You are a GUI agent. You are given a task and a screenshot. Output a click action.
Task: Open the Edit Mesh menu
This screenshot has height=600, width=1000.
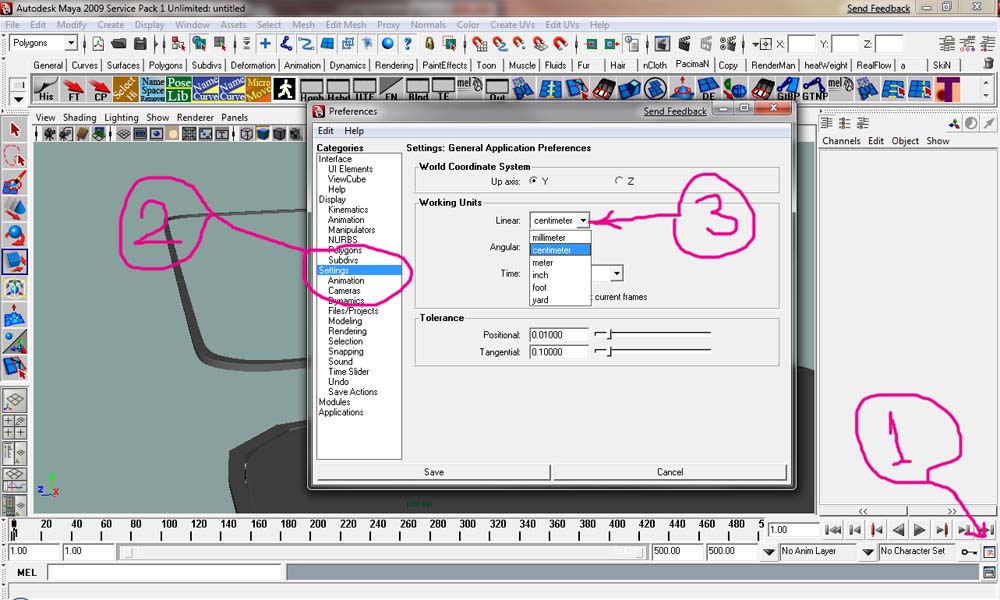pyautogui.click(x=346, y=25)
